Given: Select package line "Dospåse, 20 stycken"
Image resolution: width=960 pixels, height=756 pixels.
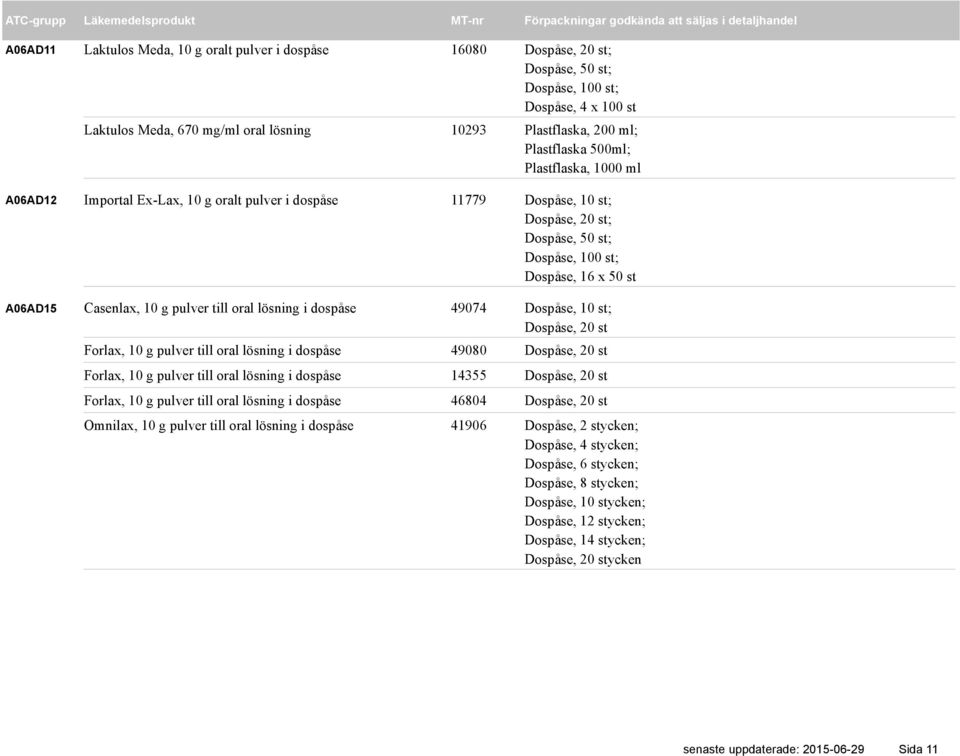Looking at the screenshot, I should tap(583, 560).
